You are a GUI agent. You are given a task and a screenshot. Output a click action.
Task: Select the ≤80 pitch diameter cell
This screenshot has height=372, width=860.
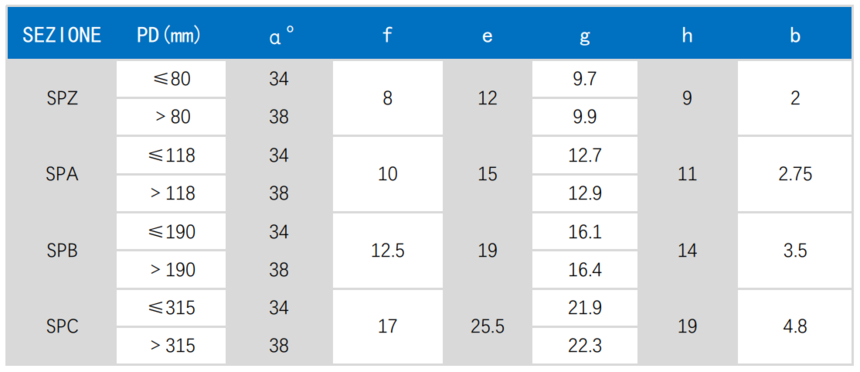pyautogui.click(x=171, y=79)
